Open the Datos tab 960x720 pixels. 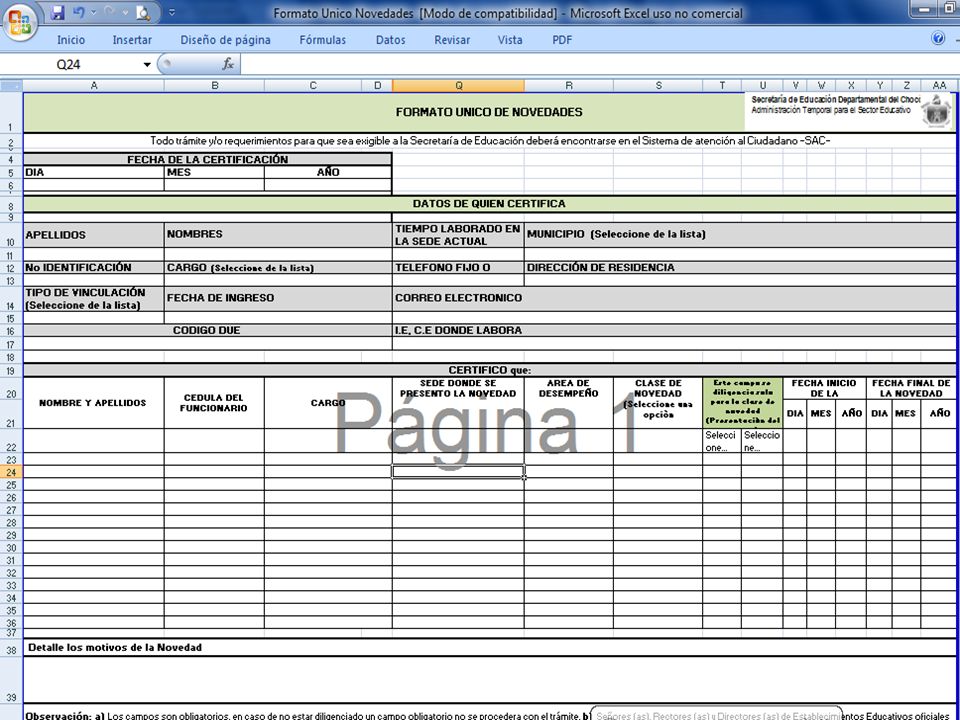point(391,40)
